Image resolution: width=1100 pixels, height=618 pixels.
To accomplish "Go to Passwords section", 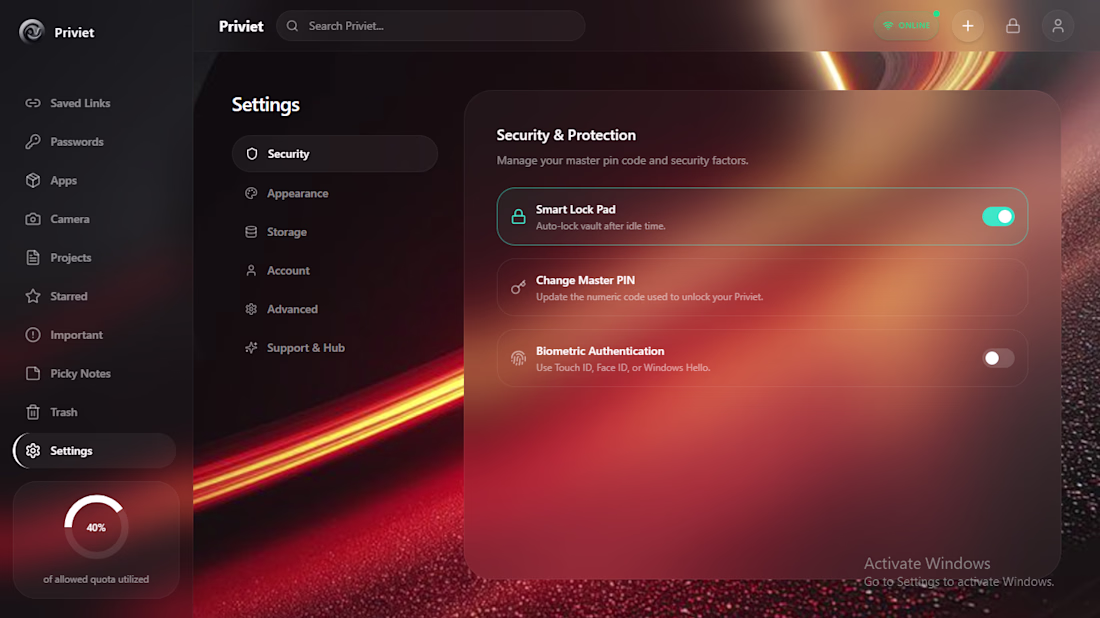I will point(94,142).
